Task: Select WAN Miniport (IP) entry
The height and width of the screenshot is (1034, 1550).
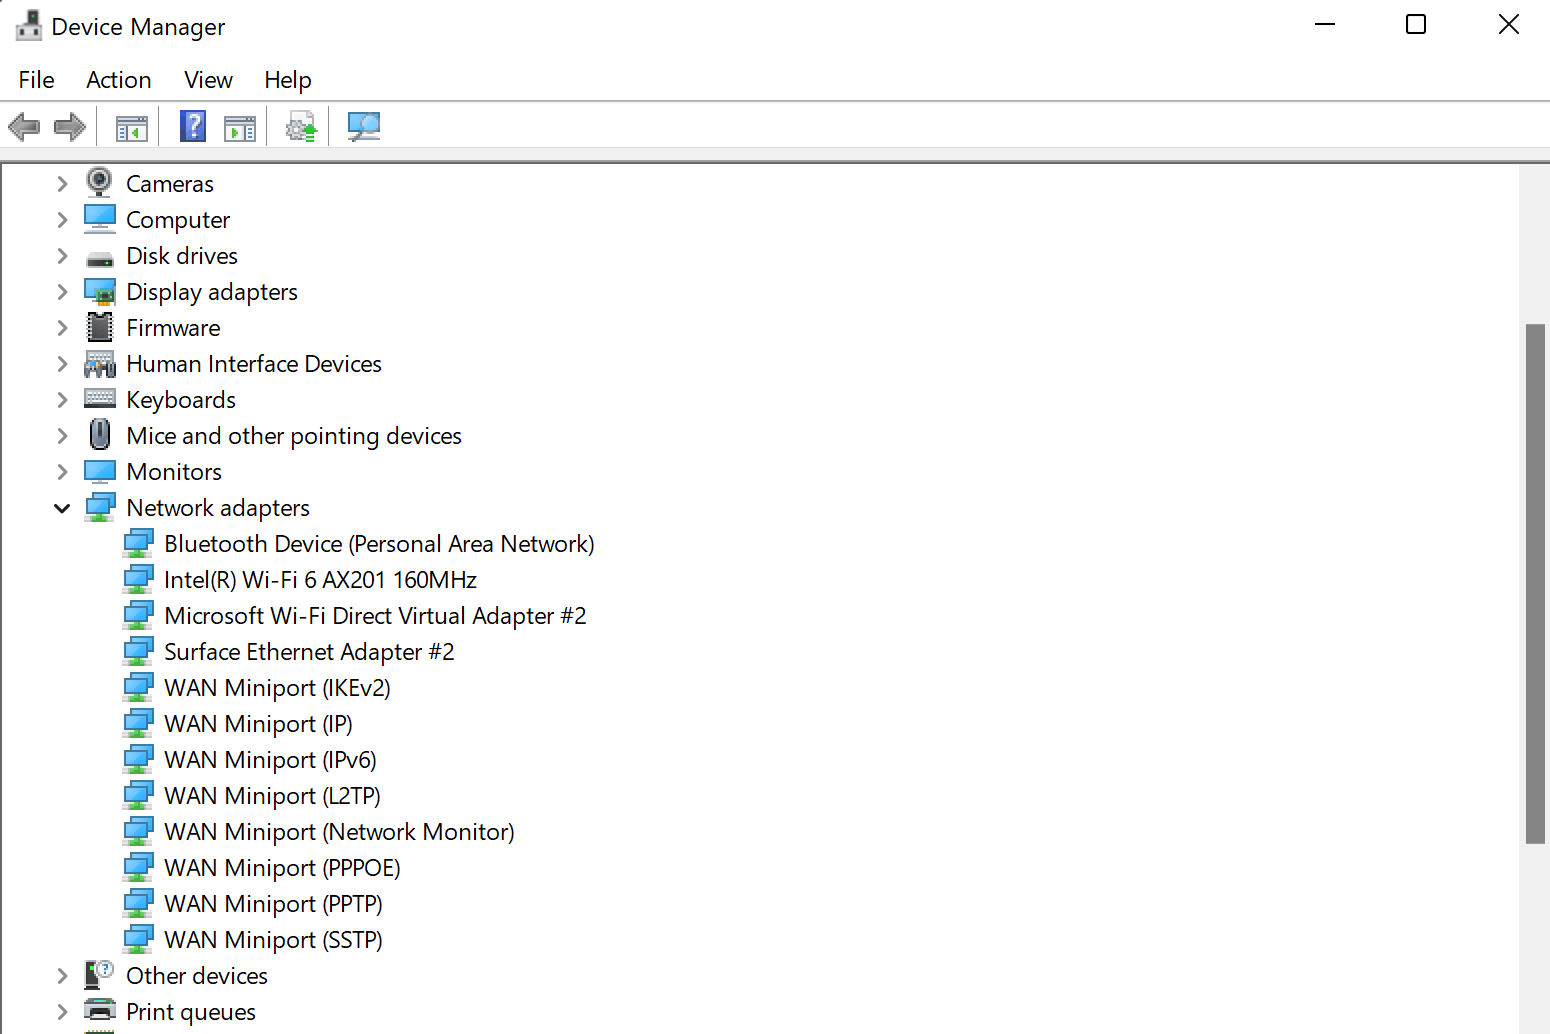Action: tap(258, 724)
